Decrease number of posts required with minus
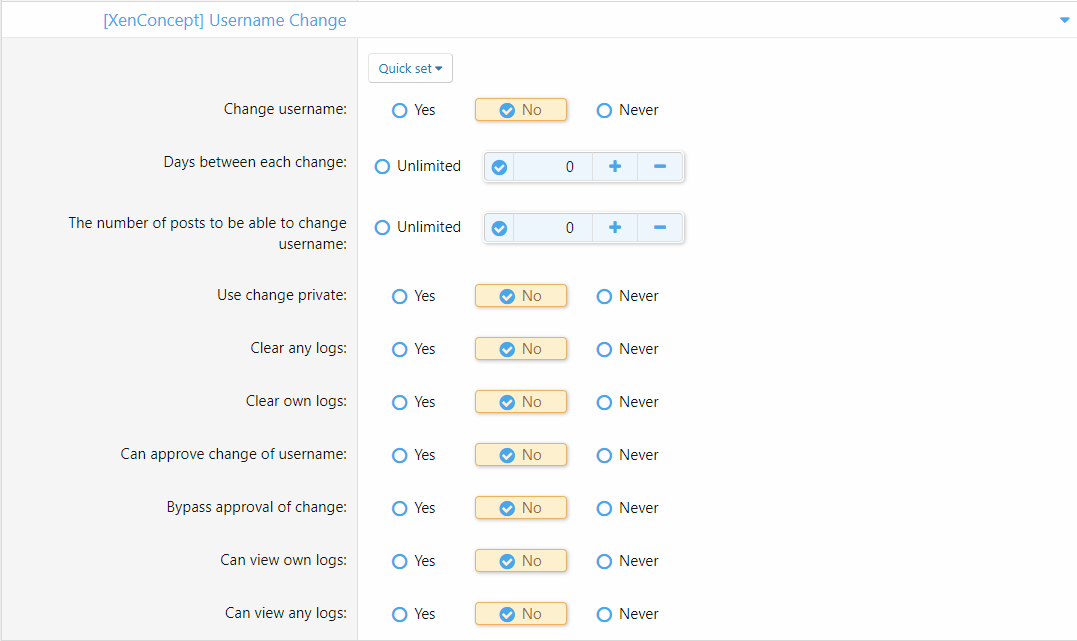The image size is (1077, 641). (x=660, y=228)
